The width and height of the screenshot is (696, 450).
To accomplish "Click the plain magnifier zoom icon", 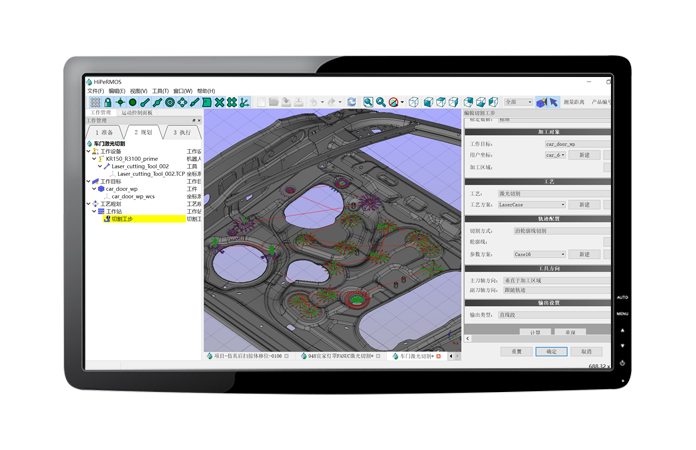I will click(x=380, y=103).
